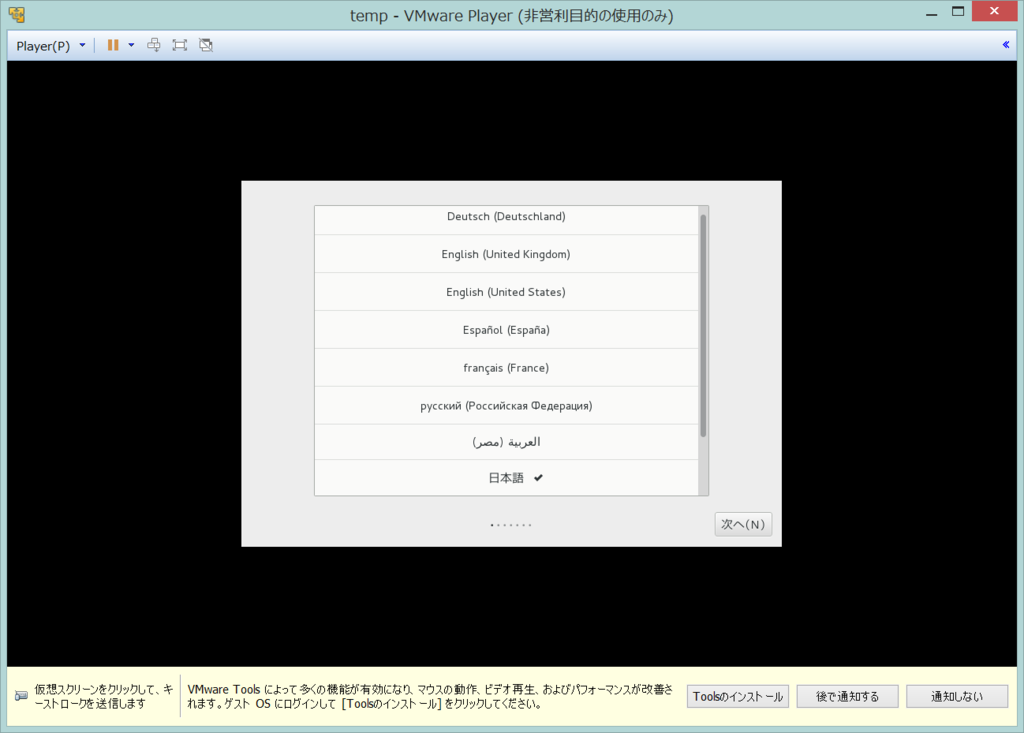
Task: Pause the virtual machine with the pause icon
Action: coord(113,45)
